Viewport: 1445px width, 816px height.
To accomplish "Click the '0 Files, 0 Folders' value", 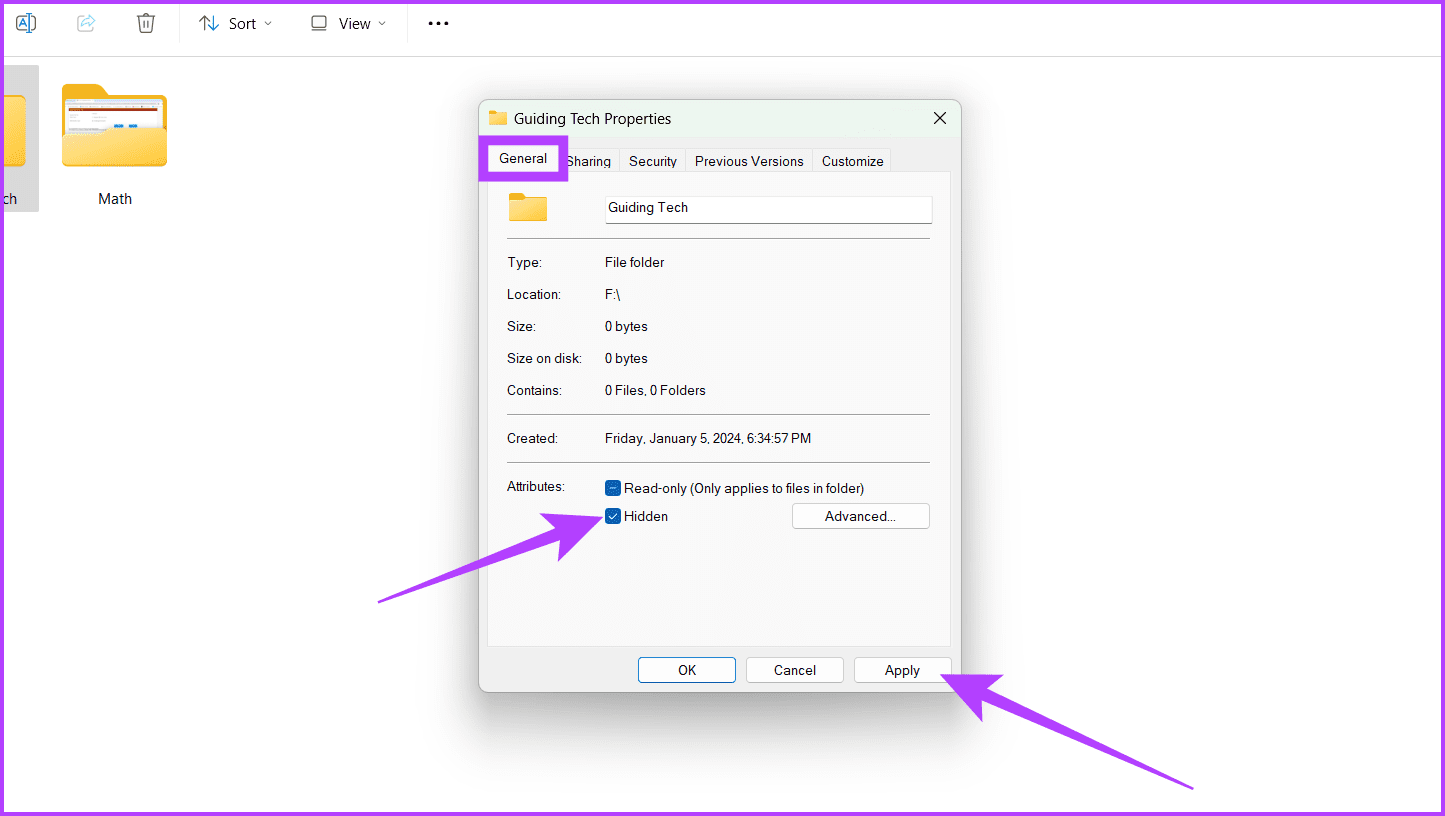I will click(655, 390).
